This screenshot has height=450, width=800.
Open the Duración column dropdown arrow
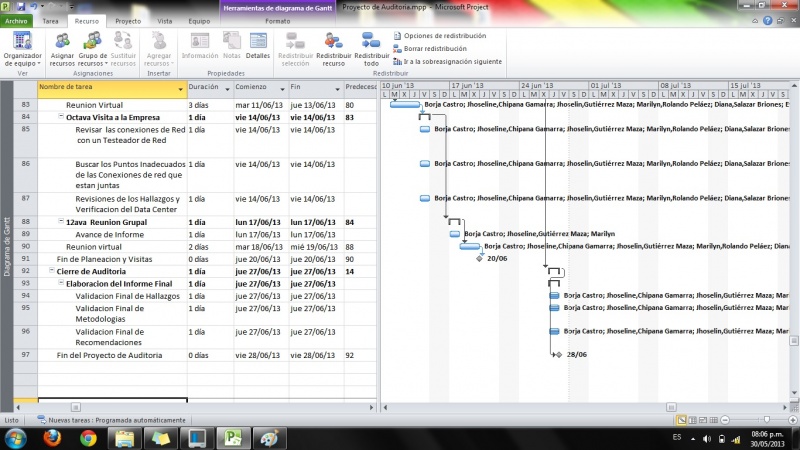click(227, 88)
